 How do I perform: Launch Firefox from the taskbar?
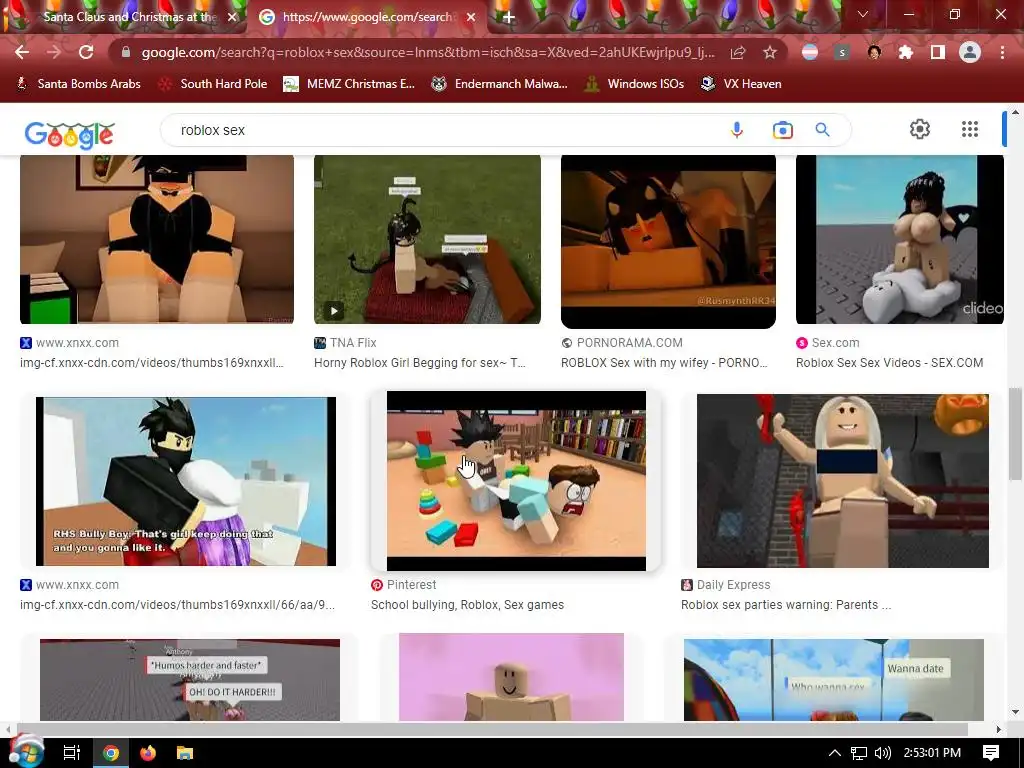148,753
